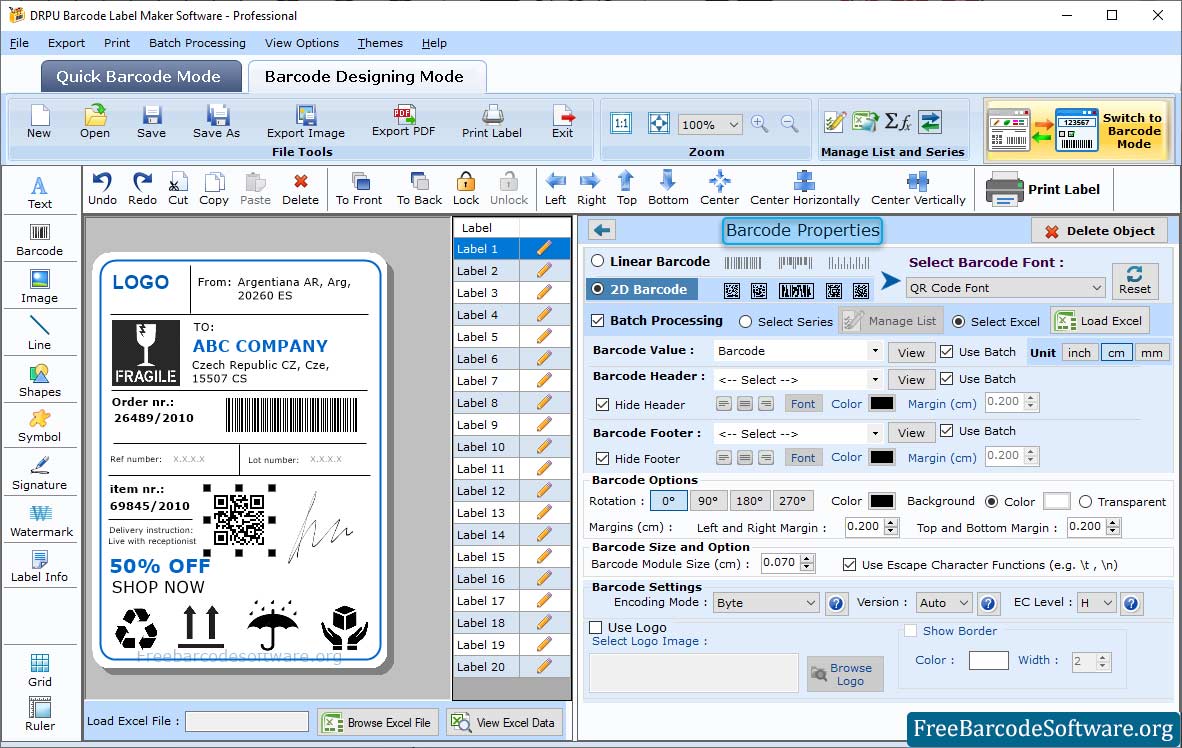Toggle the Hide Footer checkbox
Image resolution: width=1182 pixels, height=748 pixels.
602,458
